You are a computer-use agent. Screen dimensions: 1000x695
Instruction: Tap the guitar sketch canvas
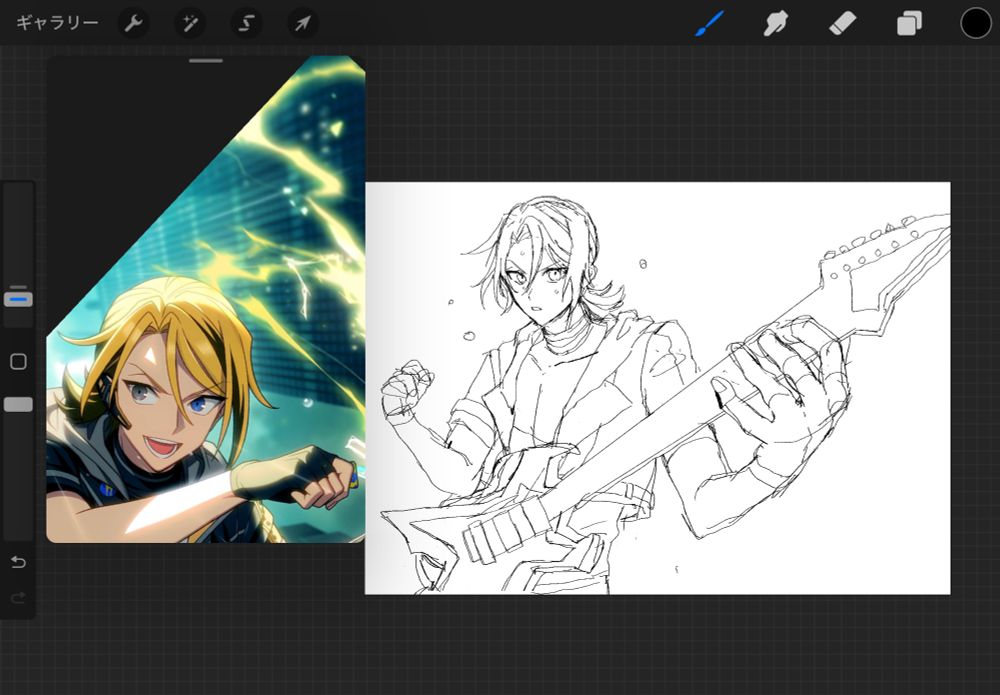pos(658,388)
